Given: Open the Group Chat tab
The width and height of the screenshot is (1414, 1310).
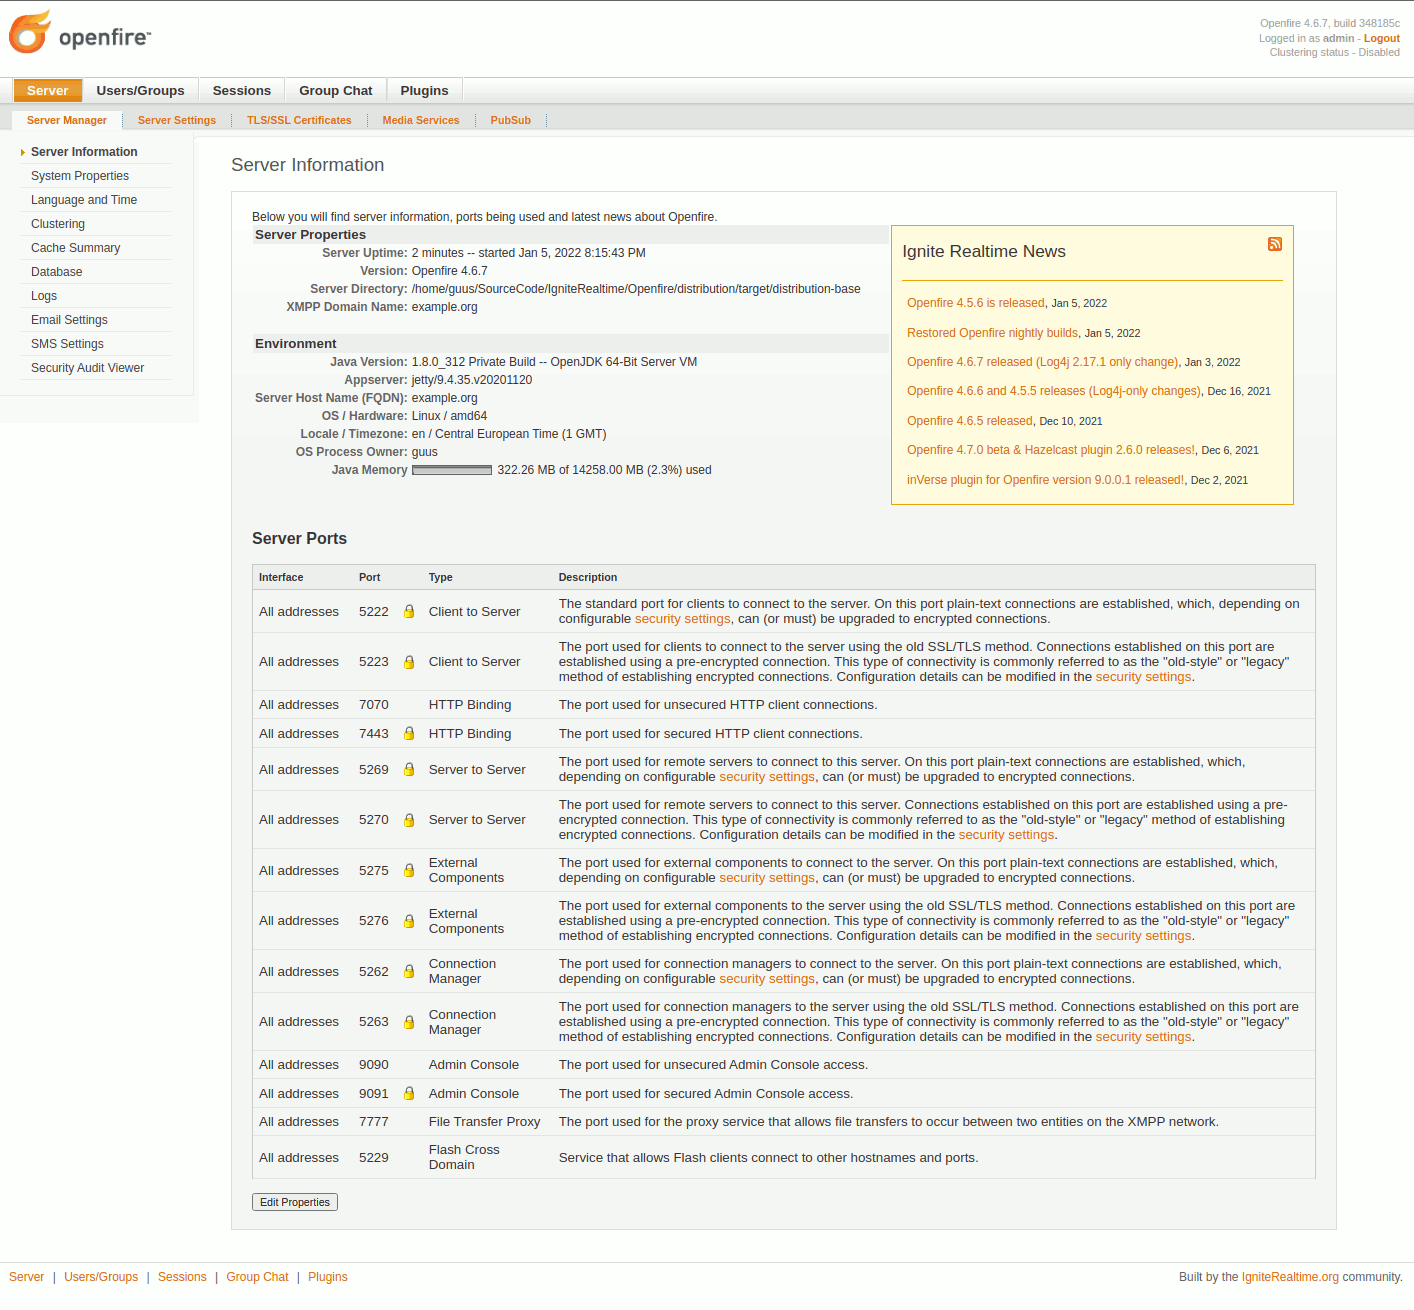Looking at the screenshot, I should (336, 90).
